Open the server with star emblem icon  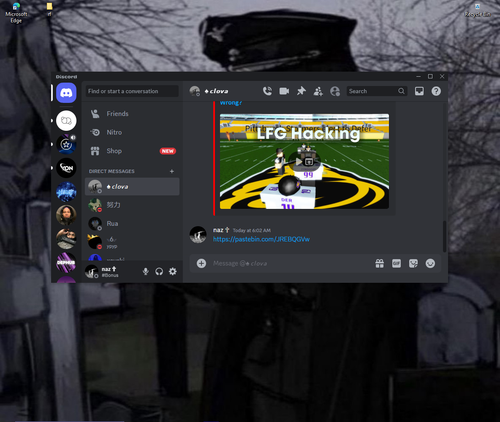66,144
